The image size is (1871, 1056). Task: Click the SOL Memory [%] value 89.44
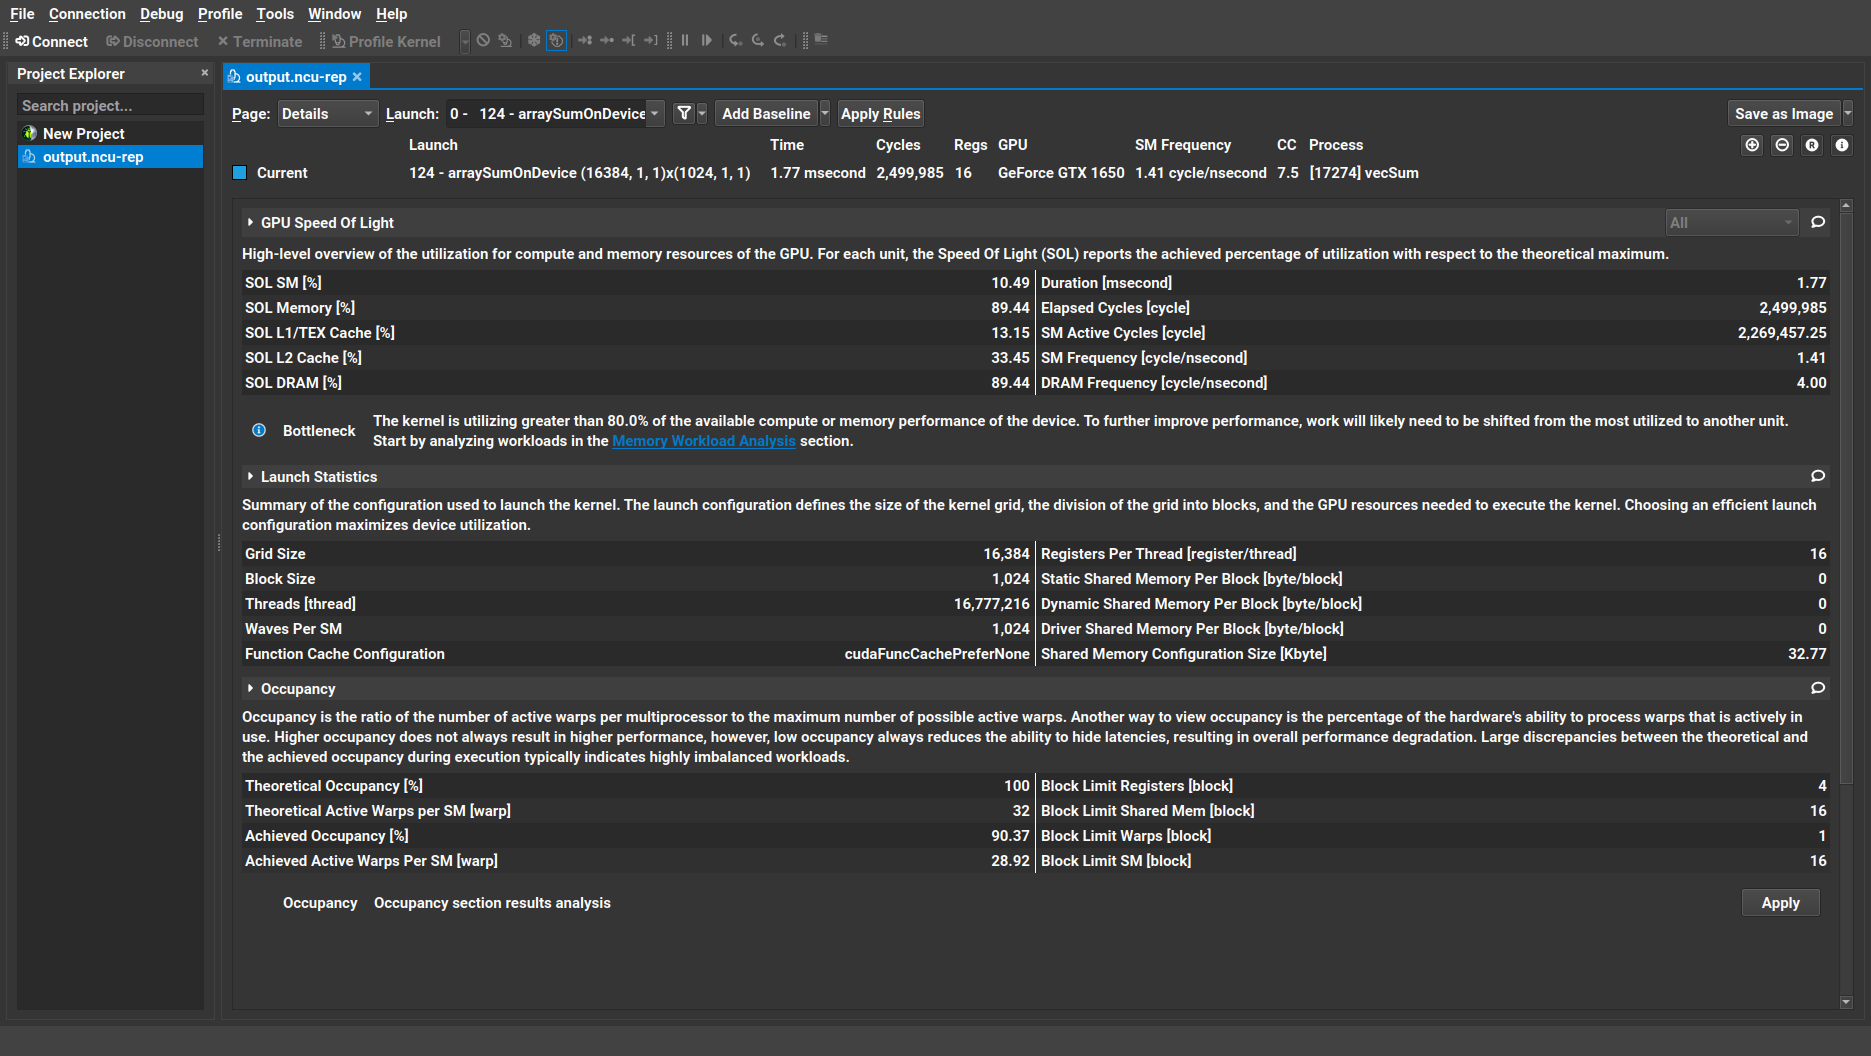(x=1010, y=308)
